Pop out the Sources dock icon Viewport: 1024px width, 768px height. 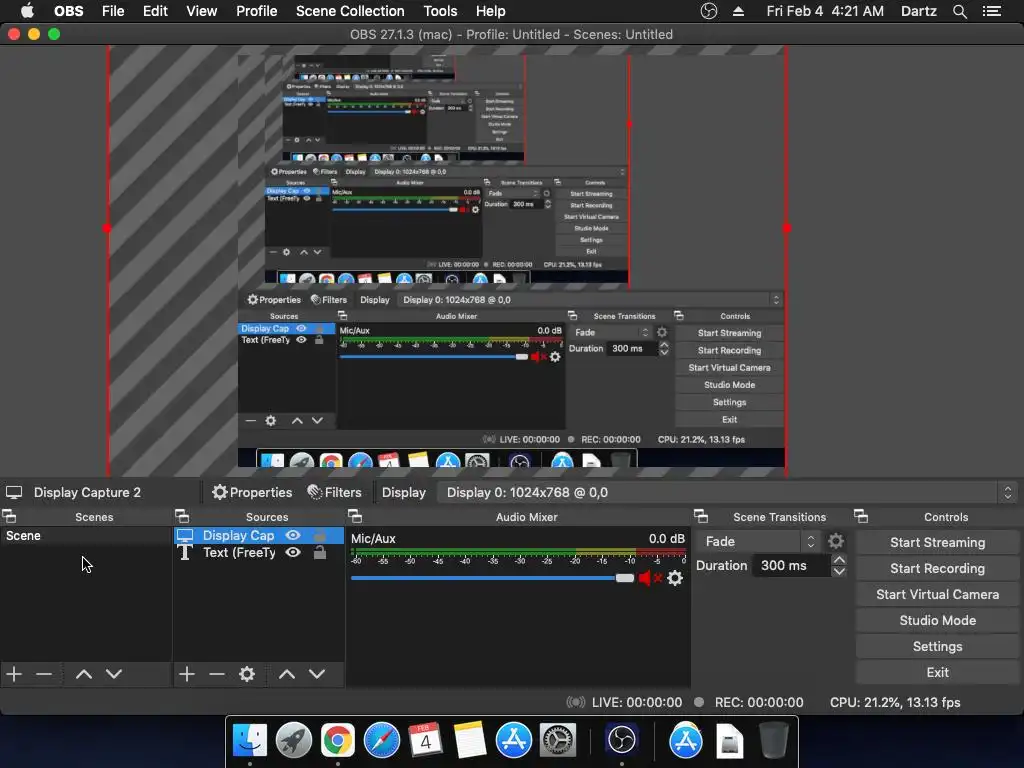coord(182,517)
